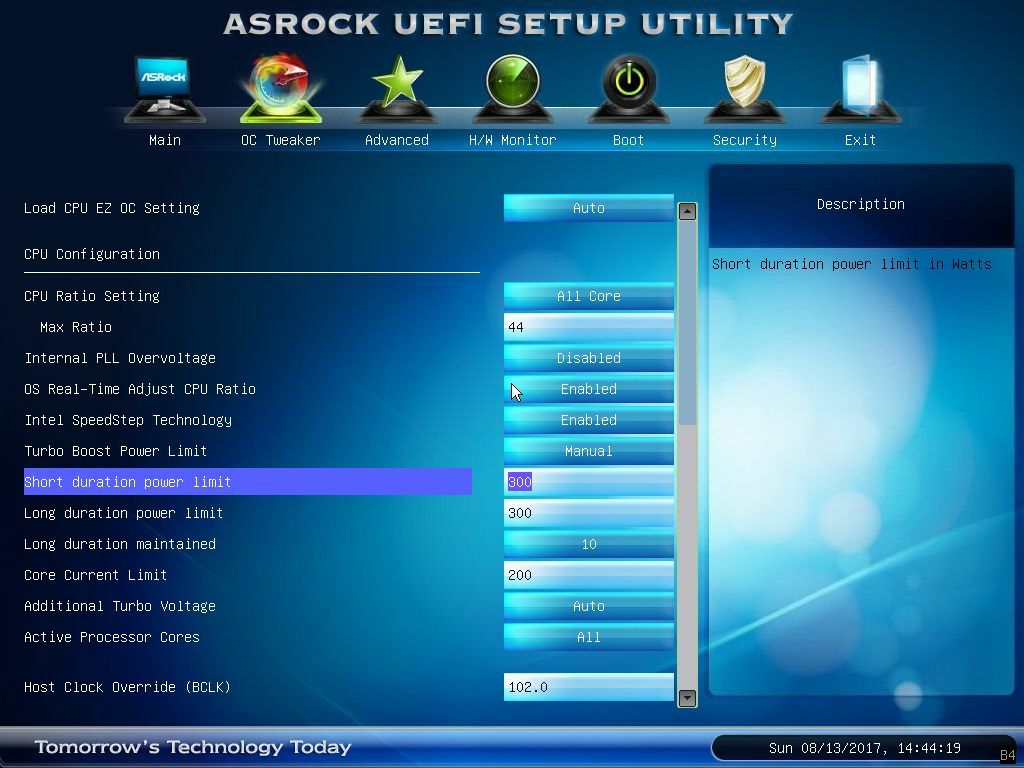
Task: Click the scrollbar up arrow
Action: [x=687, y=211]
